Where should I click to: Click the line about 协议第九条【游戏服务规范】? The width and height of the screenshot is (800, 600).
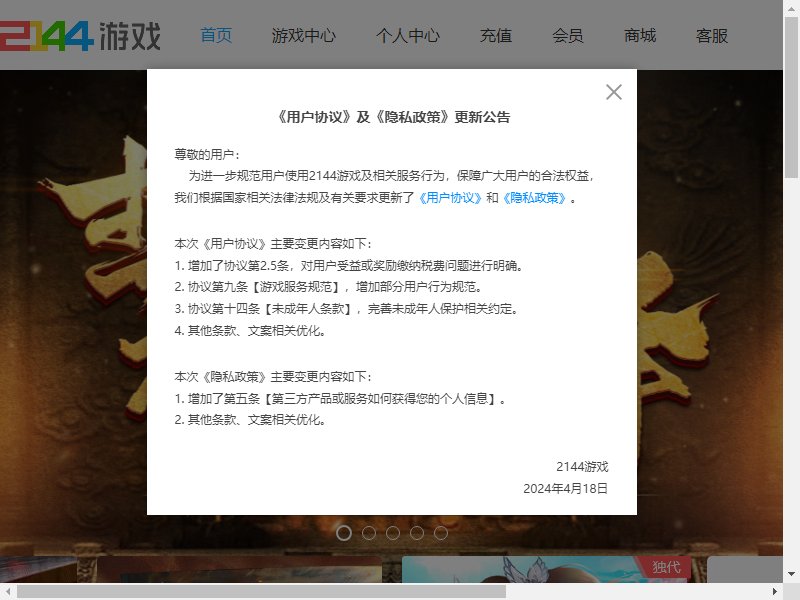328,287
